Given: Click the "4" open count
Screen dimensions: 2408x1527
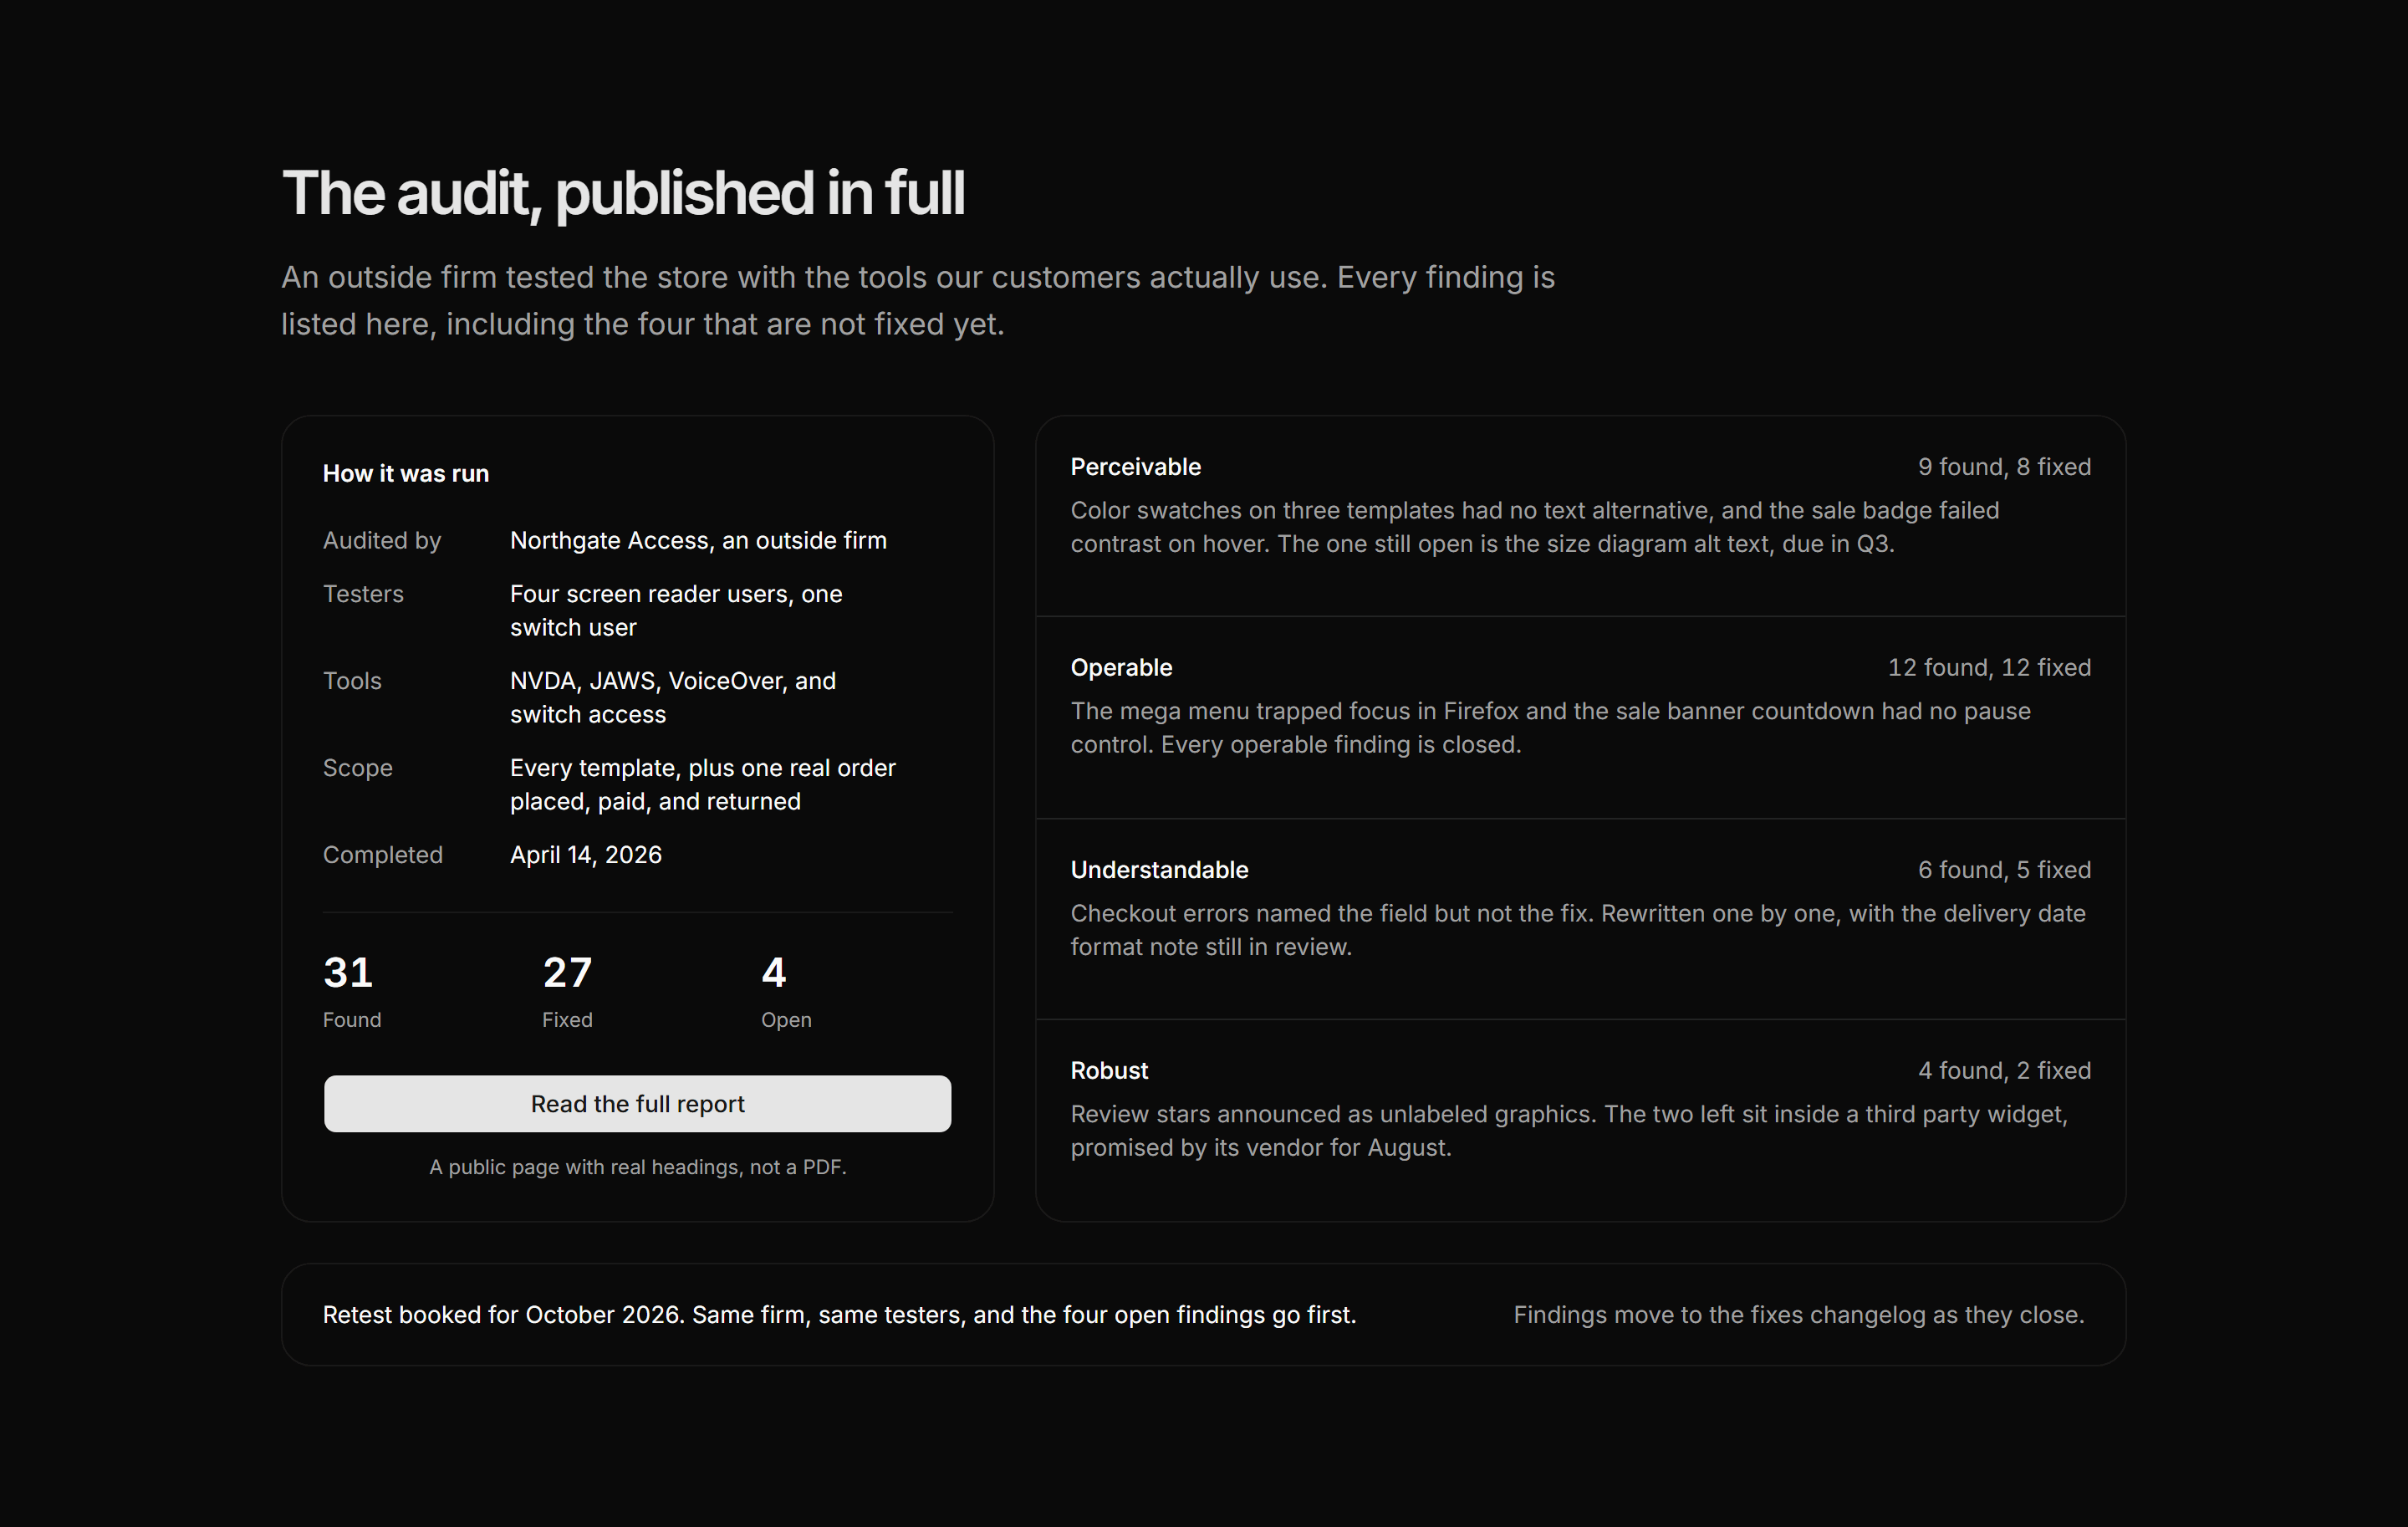Looking at the screenshot, I should (x=774, y=972).
